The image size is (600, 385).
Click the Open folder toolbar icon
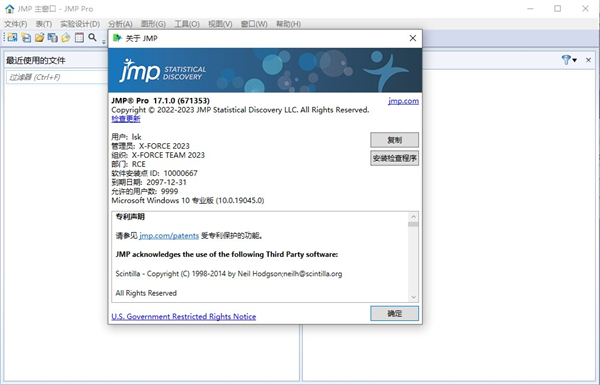(39, 37)
